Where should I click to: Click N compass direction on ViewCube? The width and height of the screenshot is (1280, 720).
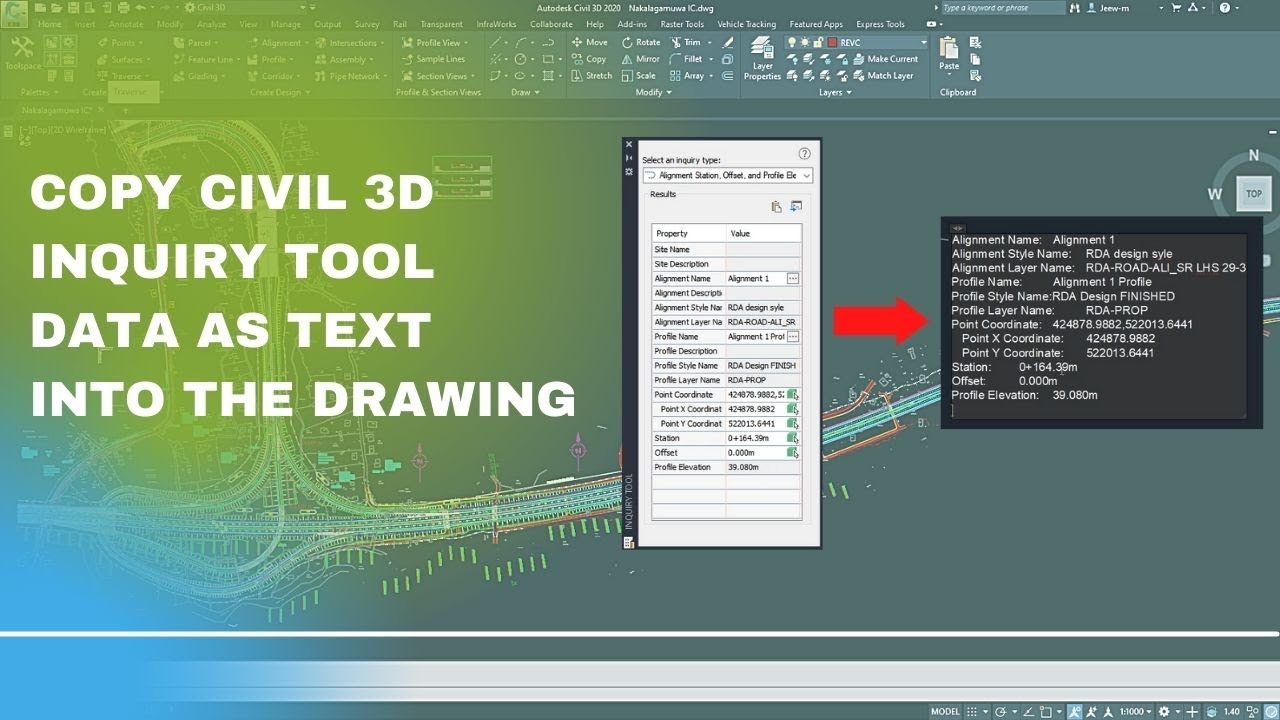point(1253,155)
